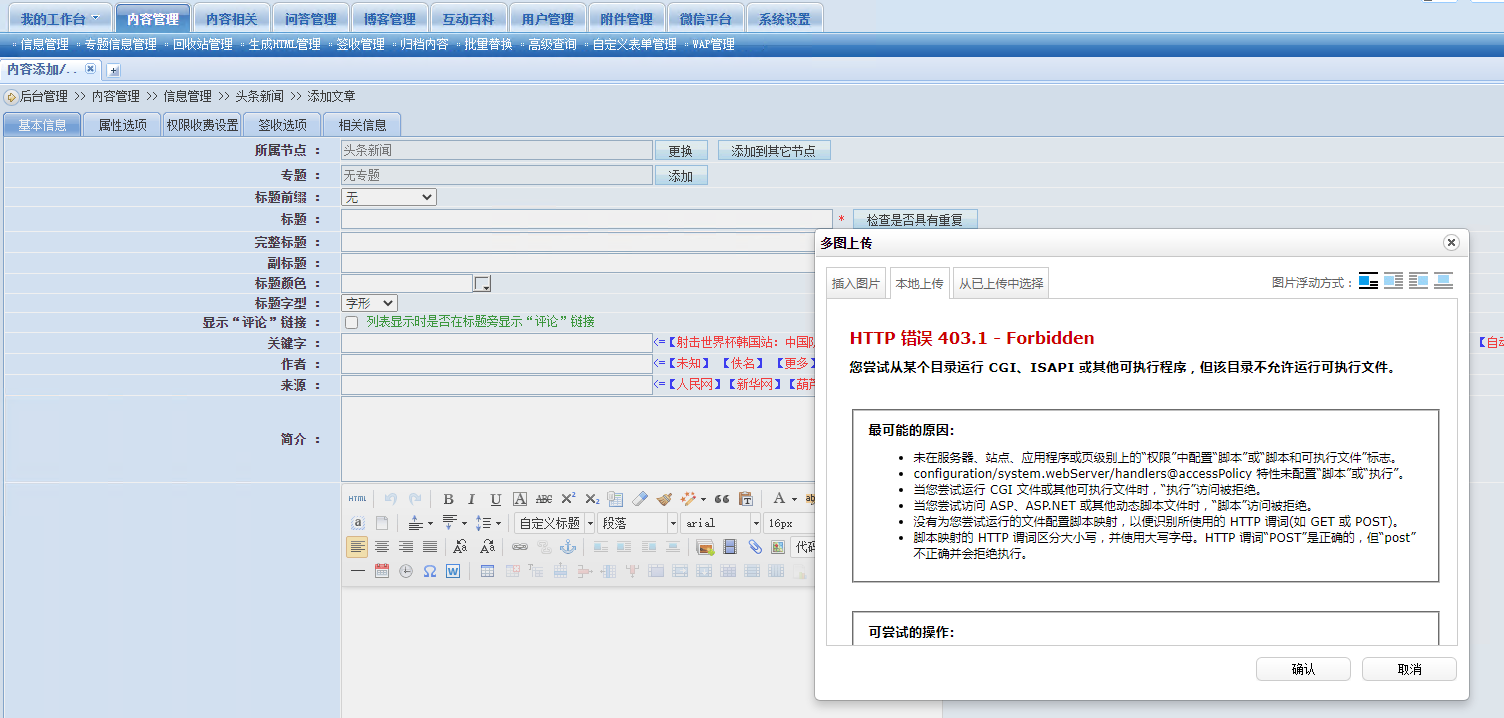
Task: Switch editor to HTML source mode
Action: coord(357,499)
